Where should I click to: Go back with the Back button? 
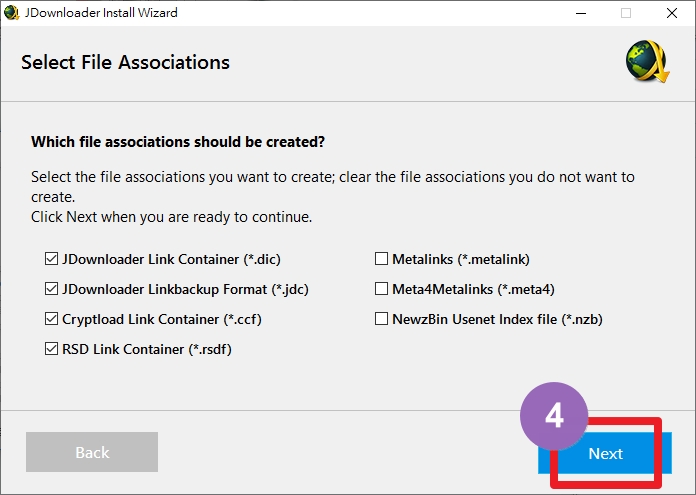92,452
